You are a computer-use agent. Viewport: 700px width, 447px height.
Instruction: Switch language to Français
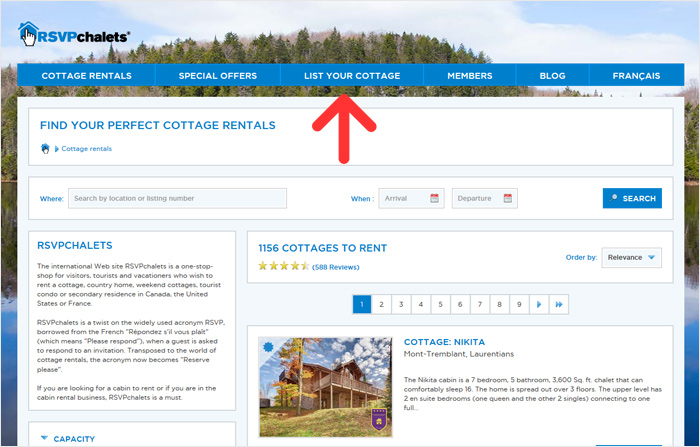(x=636, y=75)
